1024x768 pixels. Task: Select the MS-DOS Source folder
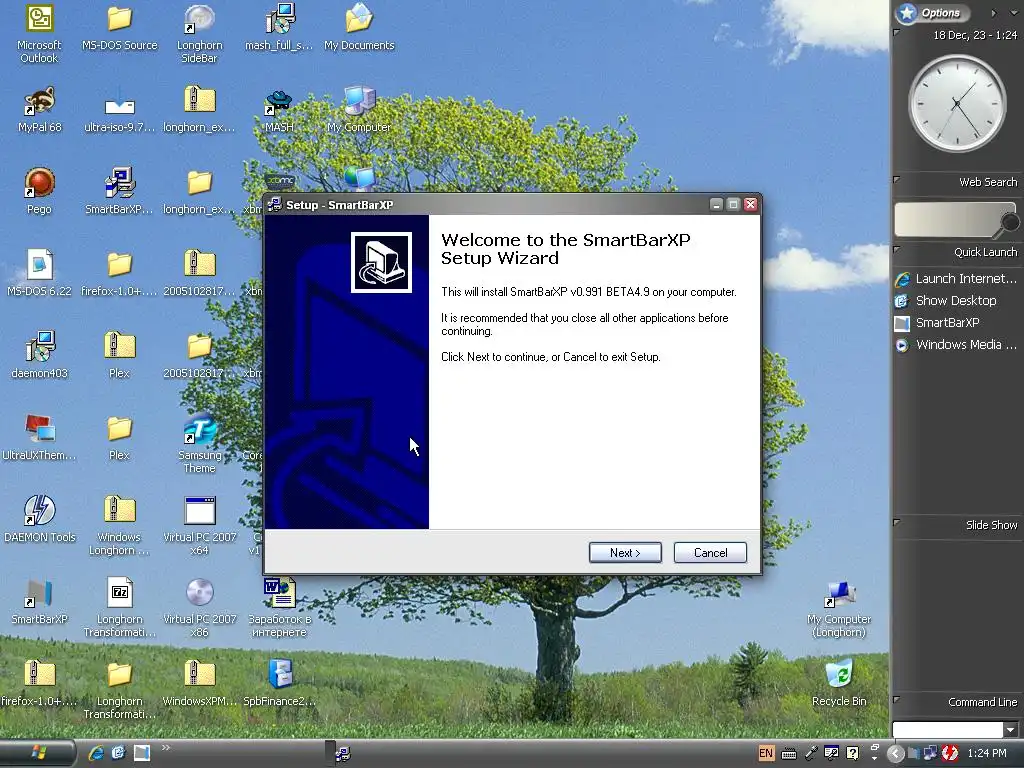pyautogui.click(x=120, y=29)
